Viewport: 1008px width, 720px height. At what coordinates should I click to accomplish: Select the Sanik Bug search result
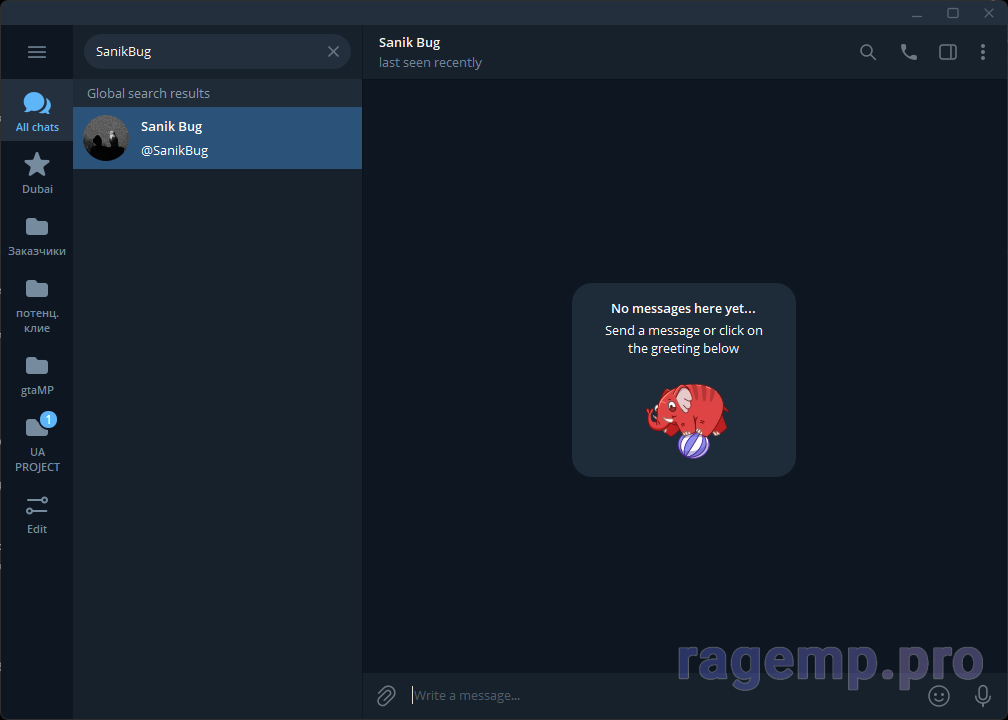(217, 138)
